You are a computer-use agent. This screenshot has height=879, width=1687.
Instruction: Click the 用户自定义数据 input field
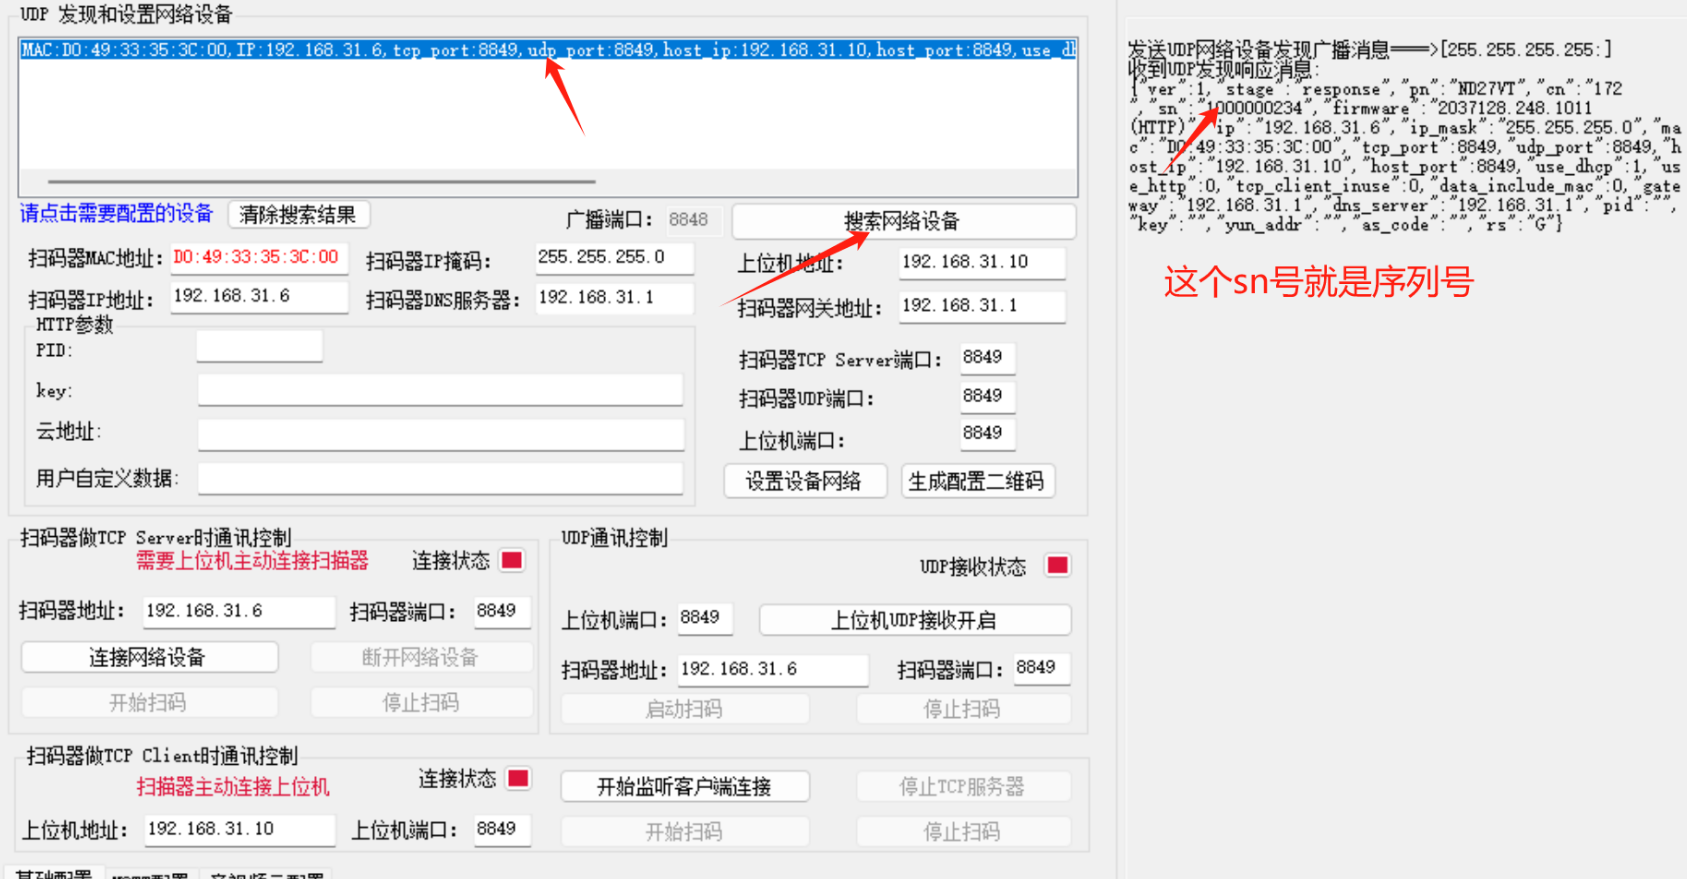[x=440, y=478]
